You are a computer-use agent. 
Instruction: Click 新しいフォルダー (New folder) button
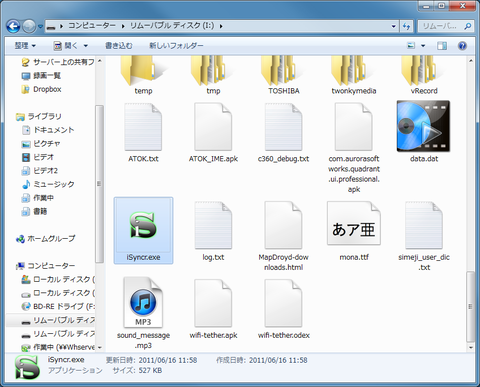(176, 46)
